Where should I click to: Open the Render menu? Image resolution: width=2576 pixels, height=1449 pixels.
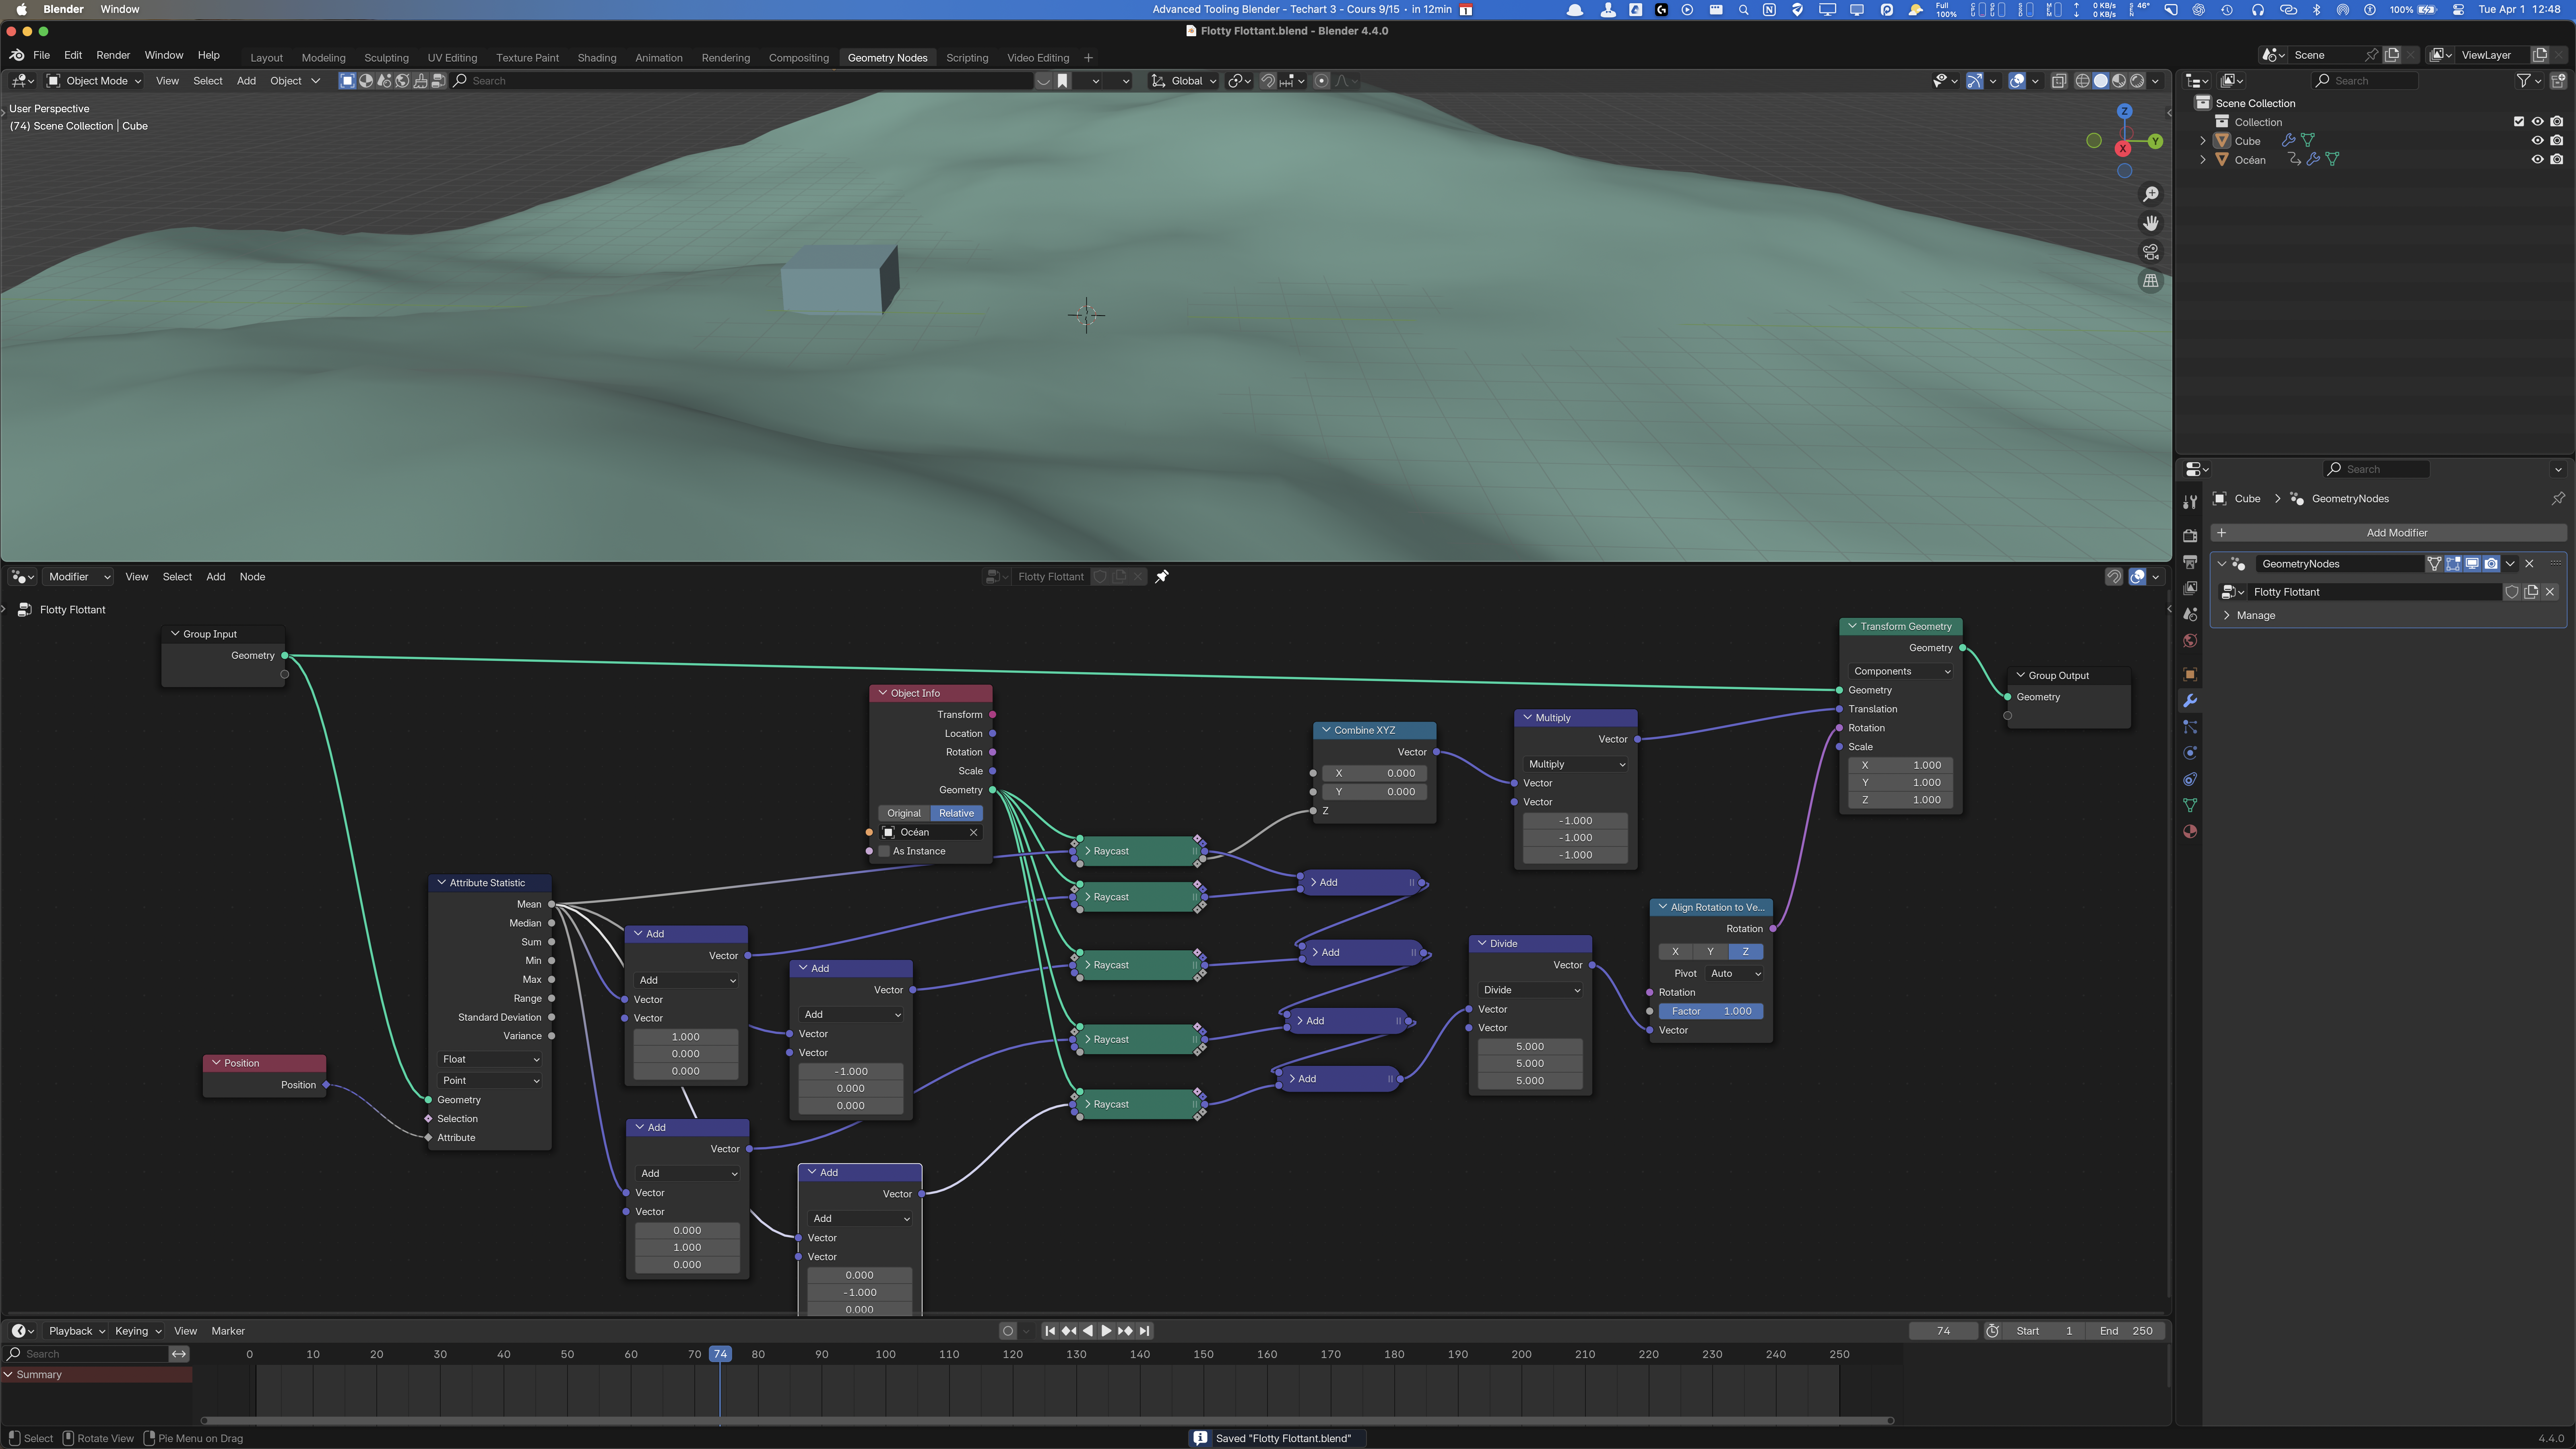click(113, 55)
